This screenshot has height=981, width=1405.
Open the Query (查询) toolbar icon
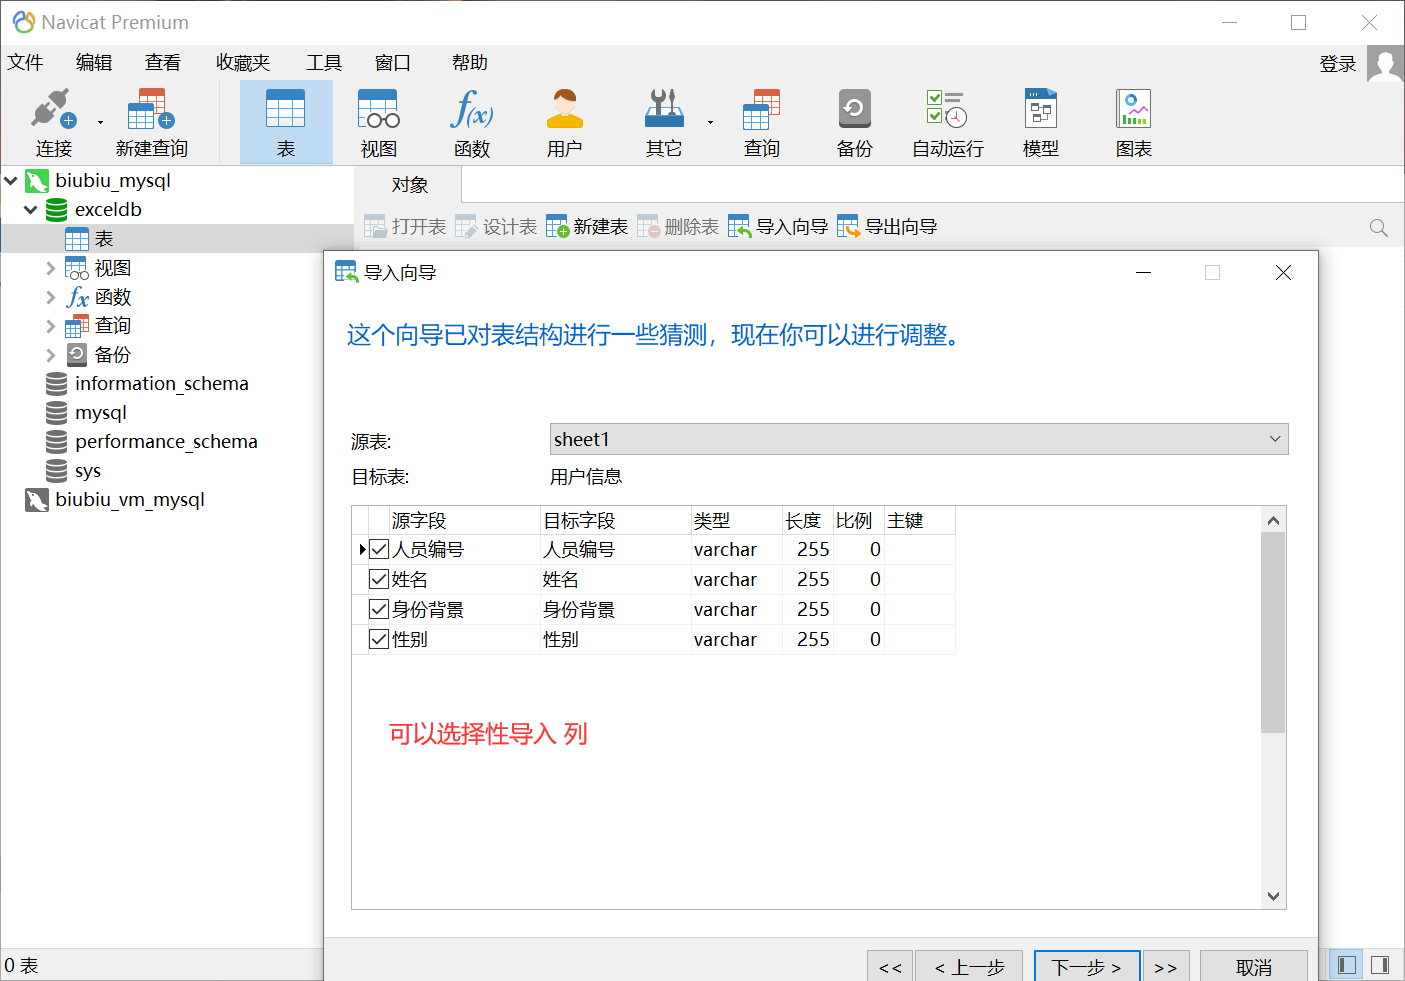click(761, 122)
